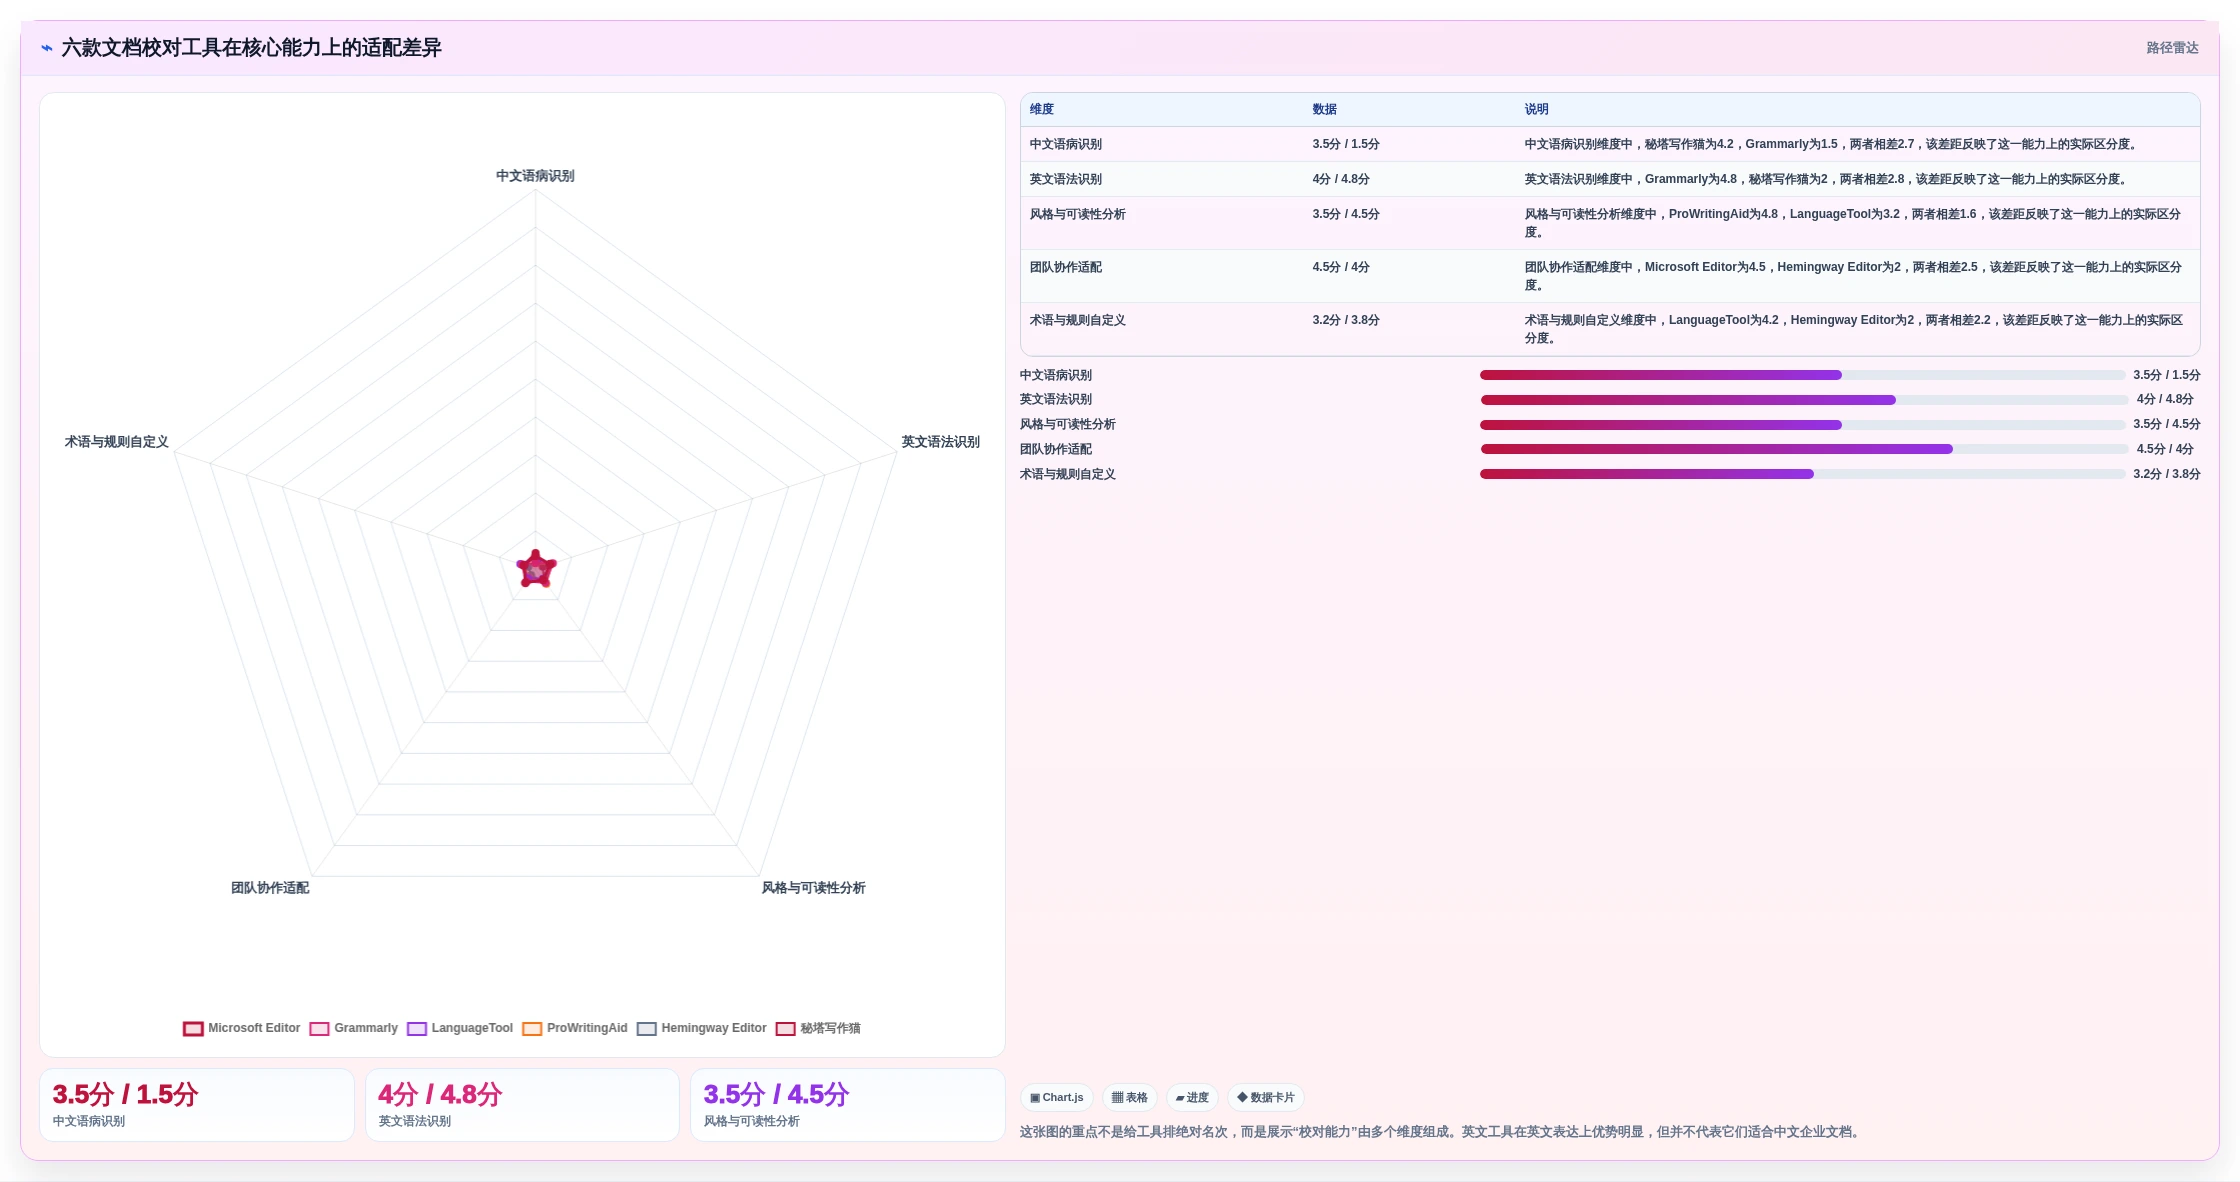Click radar axis label 英文语法识别
Viewport: 2240px width, 1182px height.
[x=941, y=442]
